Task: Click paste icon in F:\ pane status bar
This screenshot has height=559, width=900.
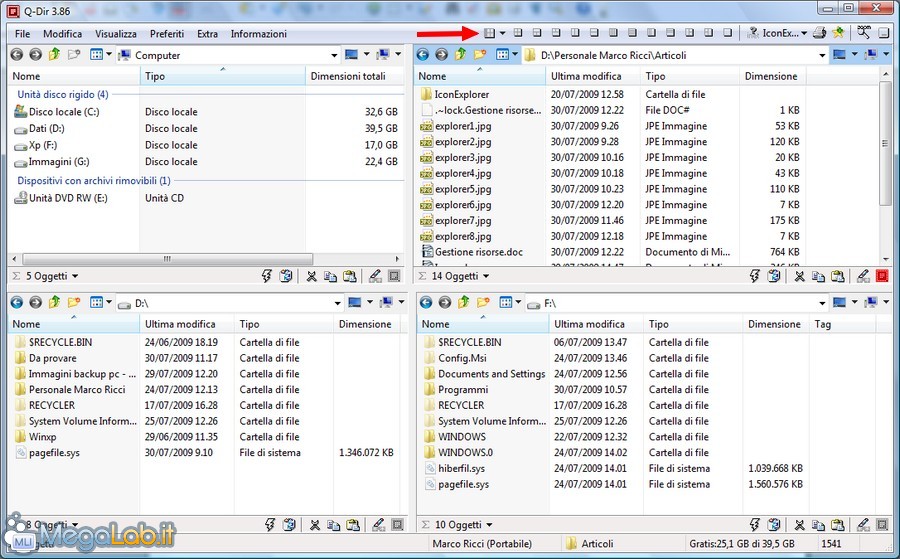Action: [x=837, y=525]
